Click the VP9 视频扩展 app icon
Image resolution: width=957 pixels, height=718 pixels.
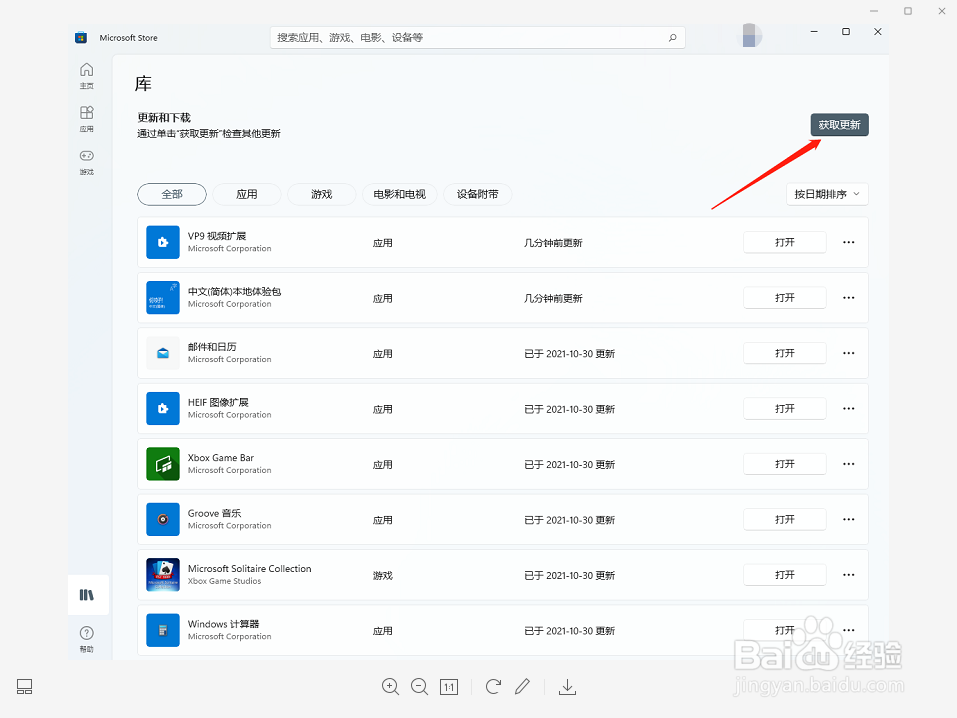(x=163, y=242)
